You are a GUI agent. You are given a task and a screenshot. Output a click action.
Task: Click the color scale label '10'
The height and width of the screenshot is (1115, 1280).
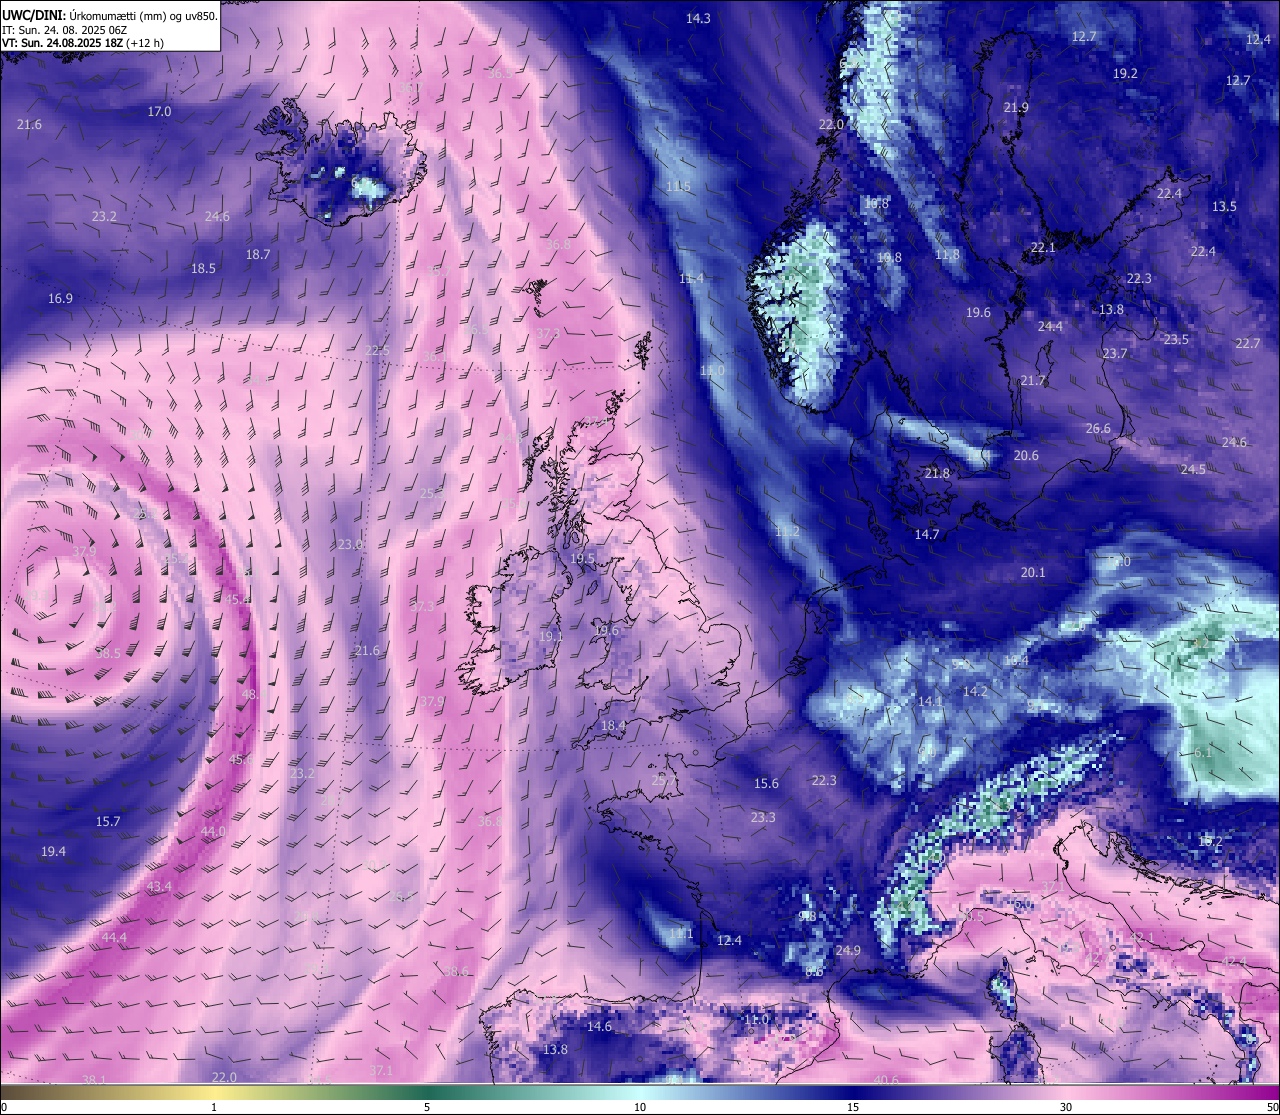pyautogui.click(x=640, y=1107)
